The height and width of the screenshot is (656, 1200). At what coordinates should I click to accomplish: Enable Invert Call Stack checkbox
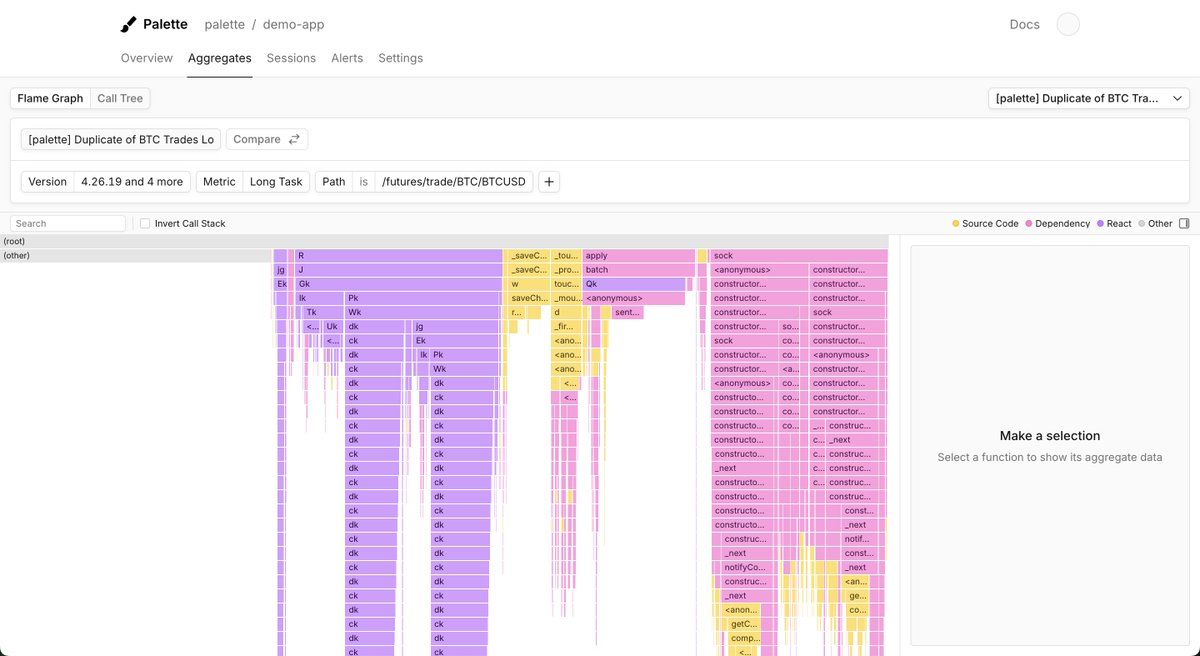[x=145, y=224]
